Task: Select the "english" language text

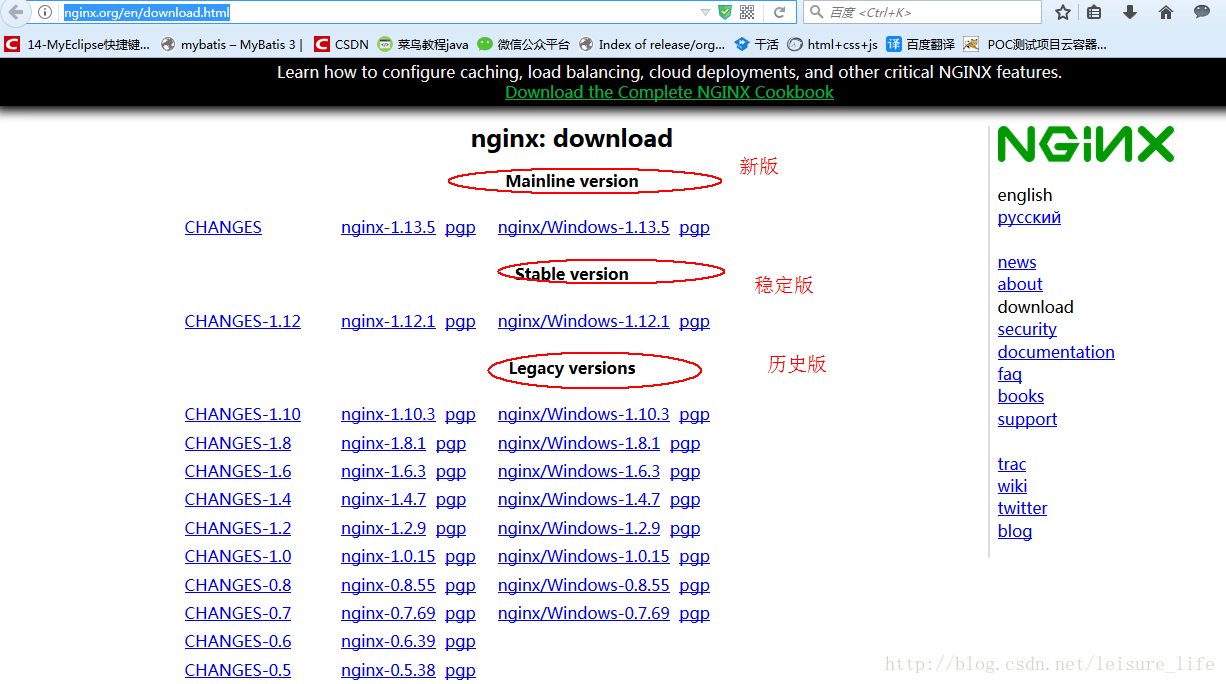Action: click(1025, 195)
